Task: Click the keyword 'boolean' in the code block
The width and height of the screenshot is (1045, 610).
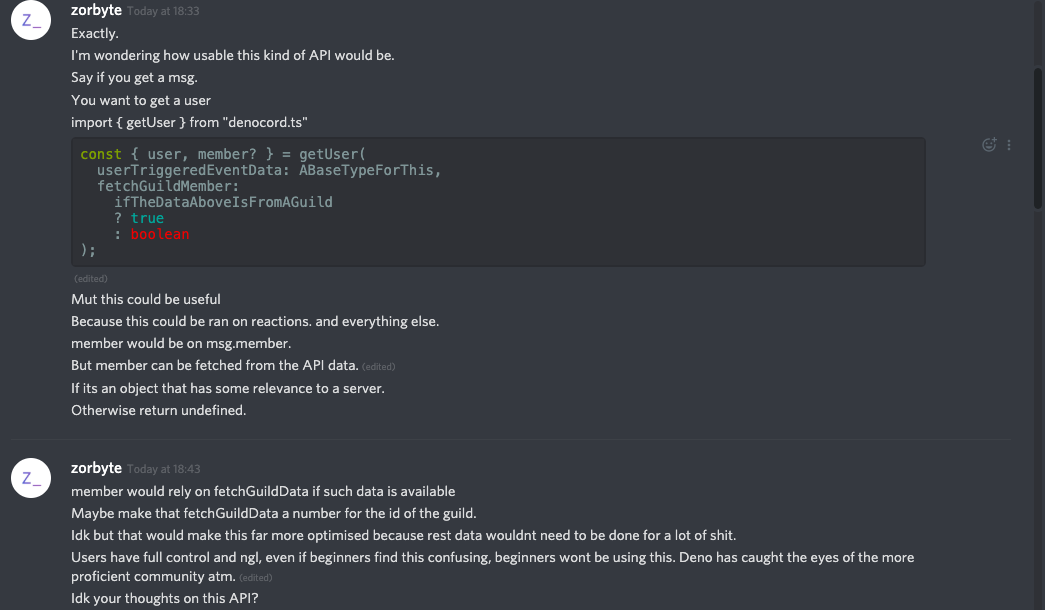Action: pos(160,234)
